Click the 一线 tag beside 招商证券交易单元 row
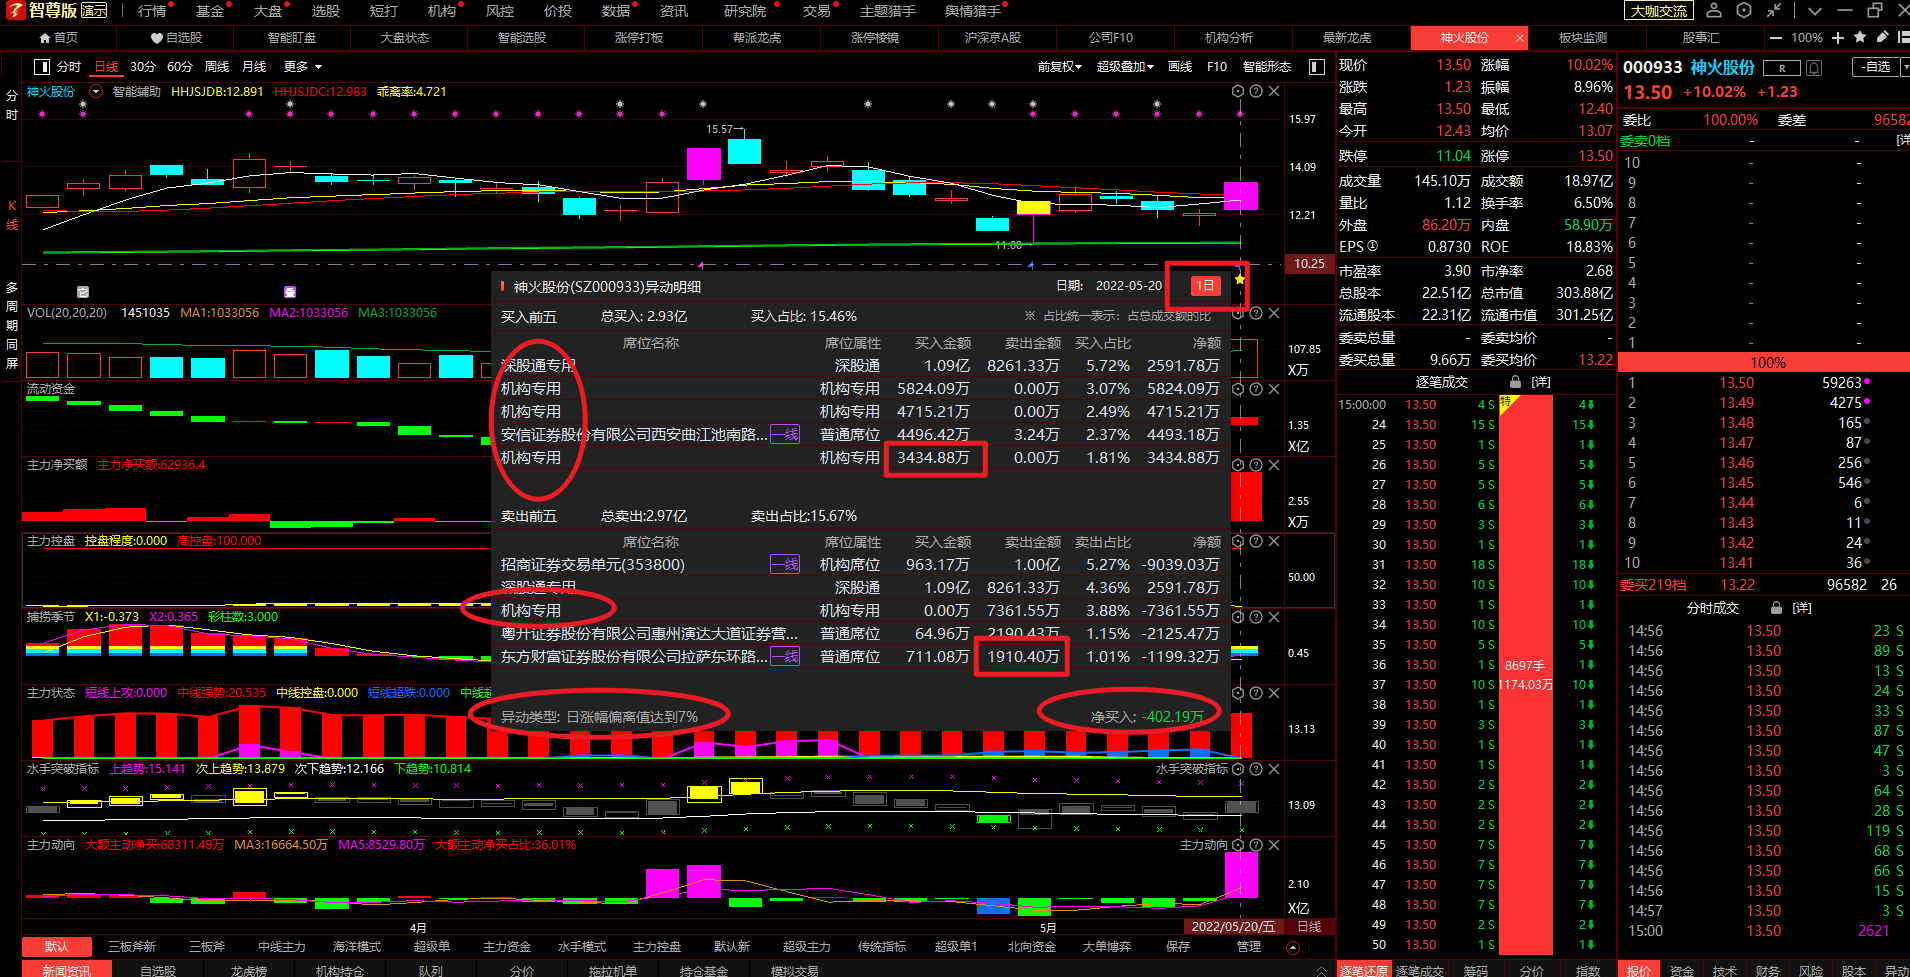Image resolution: width=1910 pixels, height=977 pixels. [785, 564]
